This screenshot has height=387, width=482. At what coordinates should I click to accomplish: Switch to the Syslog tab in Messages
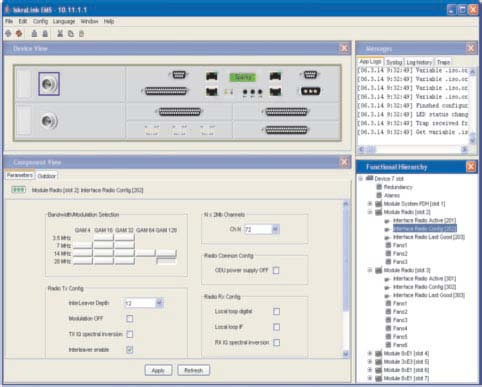pyautogui.click(x=394, y=62)
